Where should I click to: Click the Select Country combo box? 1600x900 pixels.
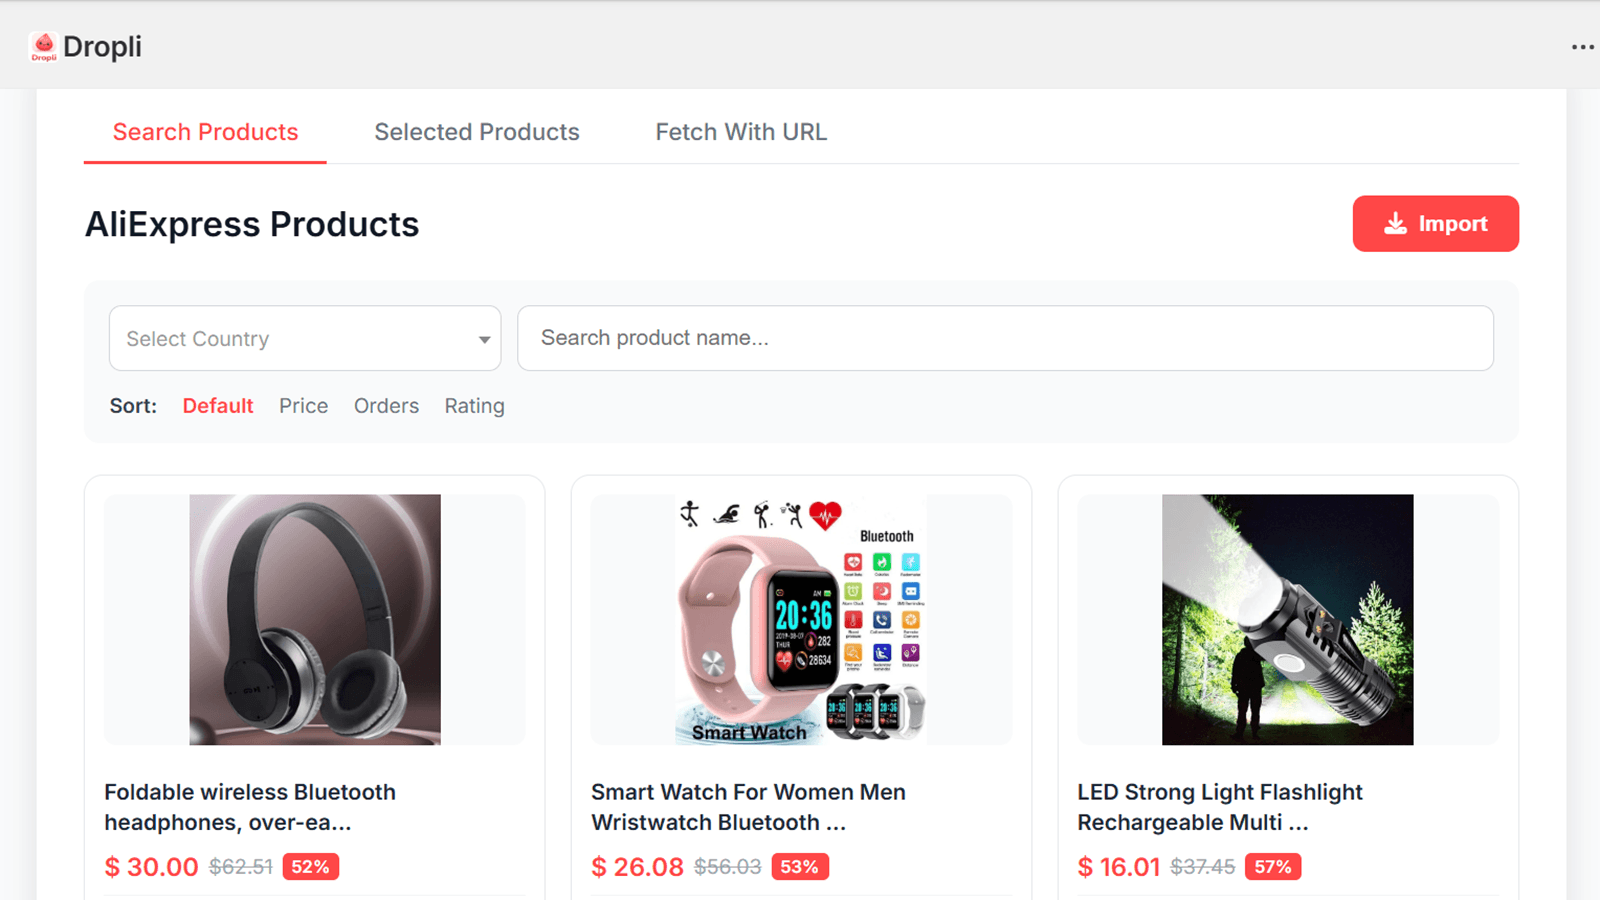click(305, 338)
